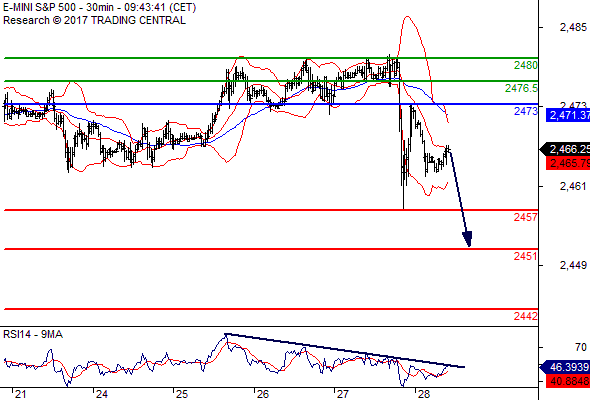Click the 2,461 axis value
This screenshot has height=400, width=590.
click(573, 186)
